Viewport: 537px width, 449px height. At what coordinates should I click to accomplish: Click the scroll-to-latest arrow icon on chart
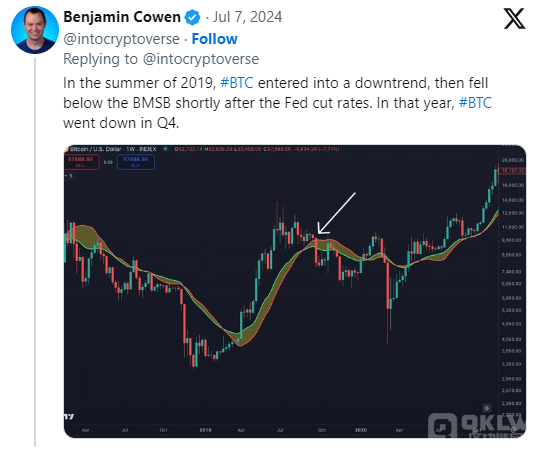(x=486, y=408)
